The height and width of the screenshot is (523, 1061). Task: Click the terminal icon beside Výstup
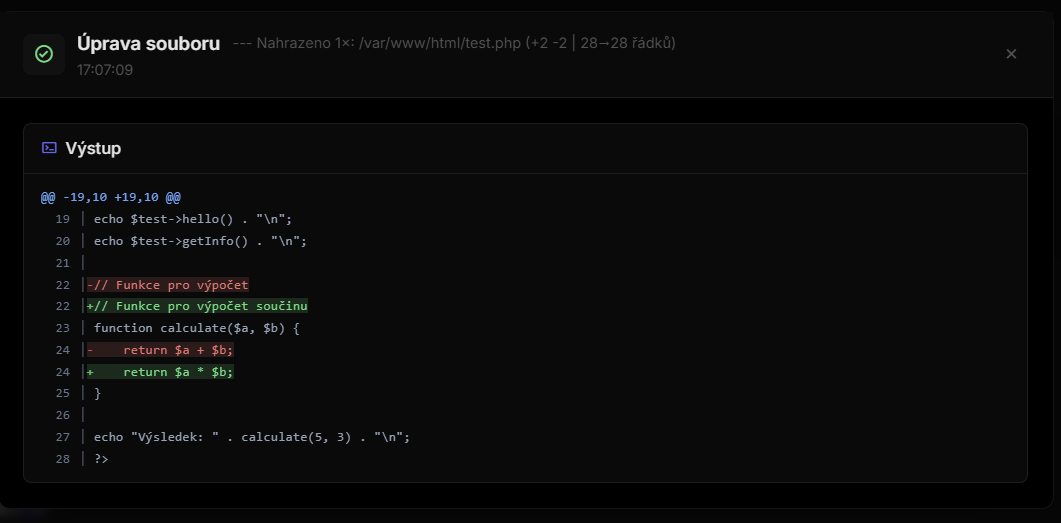49,148
